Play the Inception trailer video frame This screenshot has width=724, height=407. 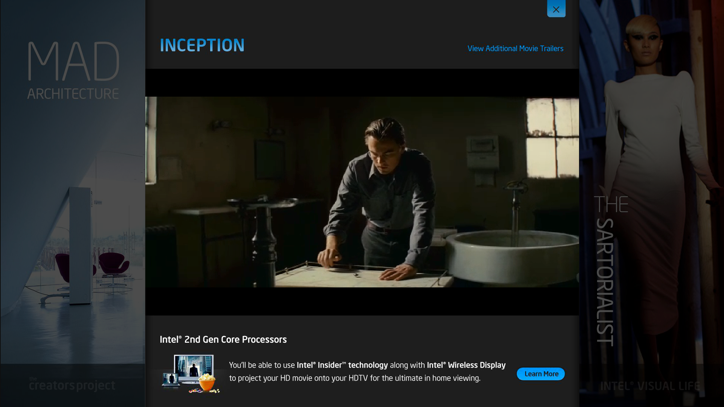[362, 192]
